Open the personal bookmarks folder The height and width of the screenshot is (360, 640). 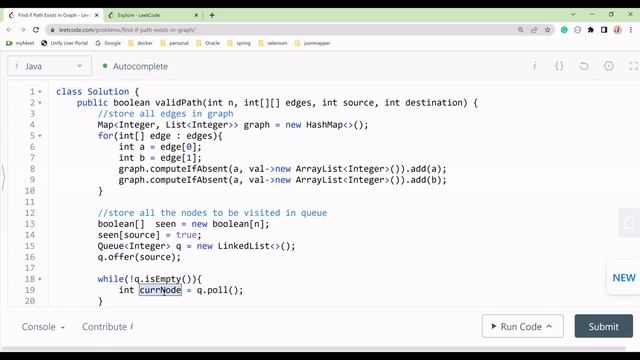point(174,43)
